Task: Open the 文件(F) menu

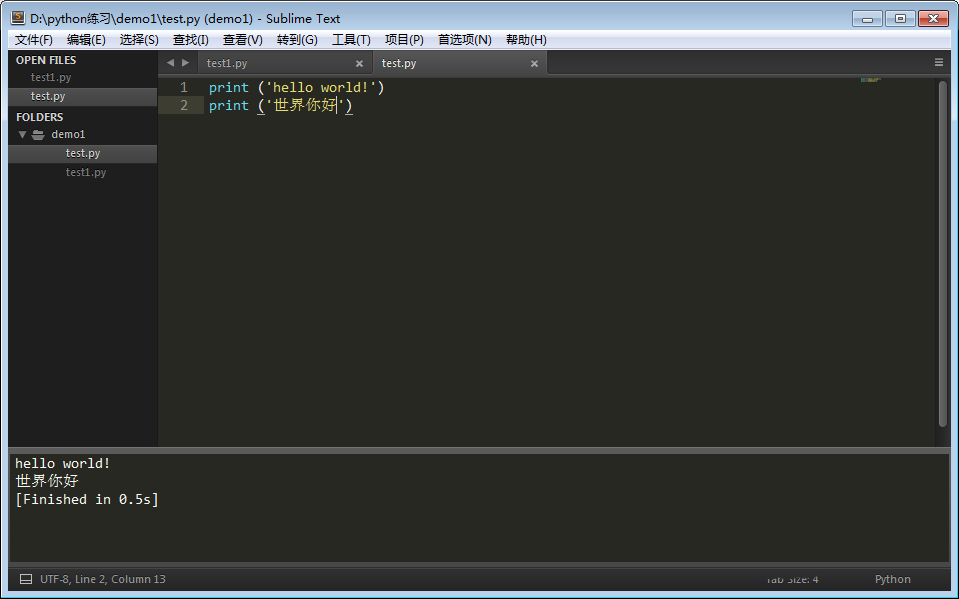Action: pos(34,40)
